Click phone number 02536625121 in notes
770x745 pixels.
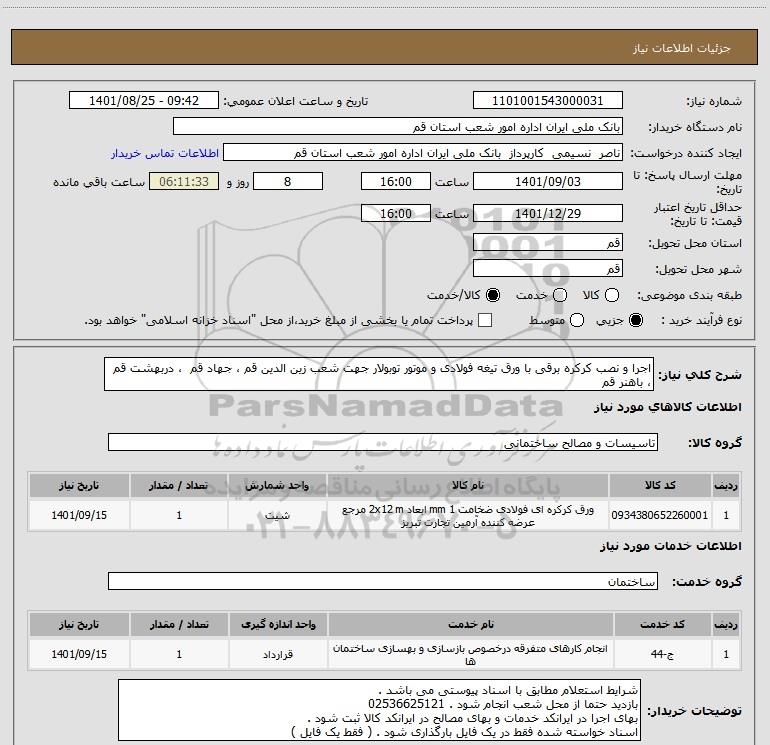pos(406,704)
